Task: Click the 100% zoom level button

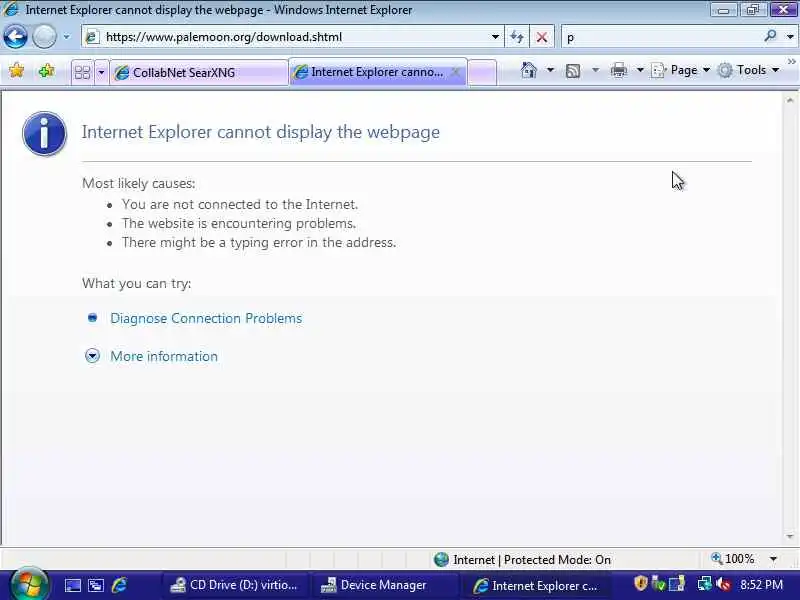Action: (x=733, y=559)
